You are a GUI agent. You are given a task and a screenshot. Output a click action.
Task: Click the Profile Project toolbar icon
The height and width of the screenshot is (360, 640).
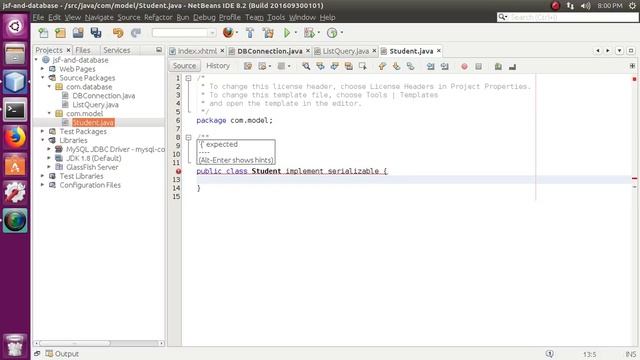click(332, 33)
